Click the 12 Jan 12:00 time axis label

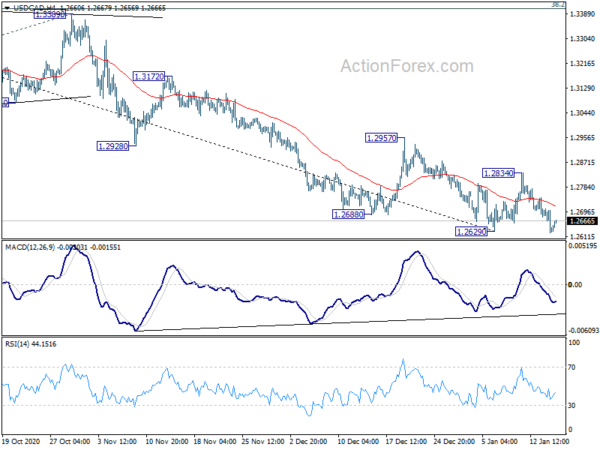[x=550, y=441]
